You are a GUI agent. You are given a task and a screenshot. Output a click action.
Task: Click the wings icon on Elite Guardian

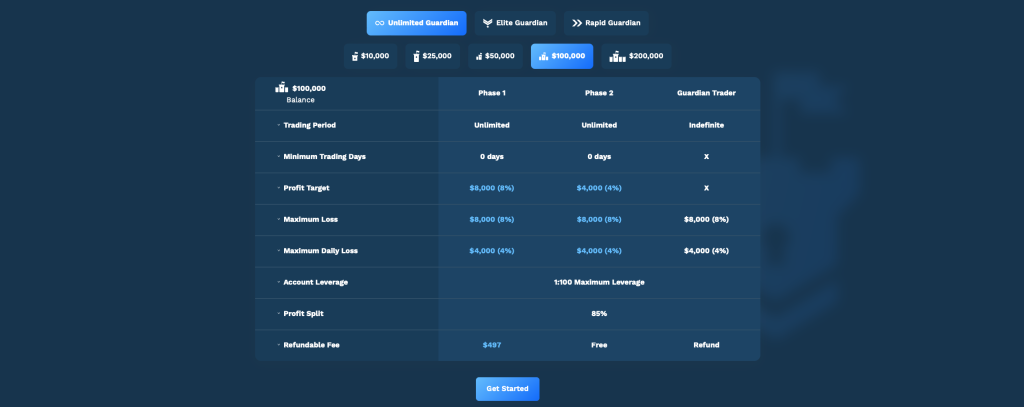(x=487, y=23)
